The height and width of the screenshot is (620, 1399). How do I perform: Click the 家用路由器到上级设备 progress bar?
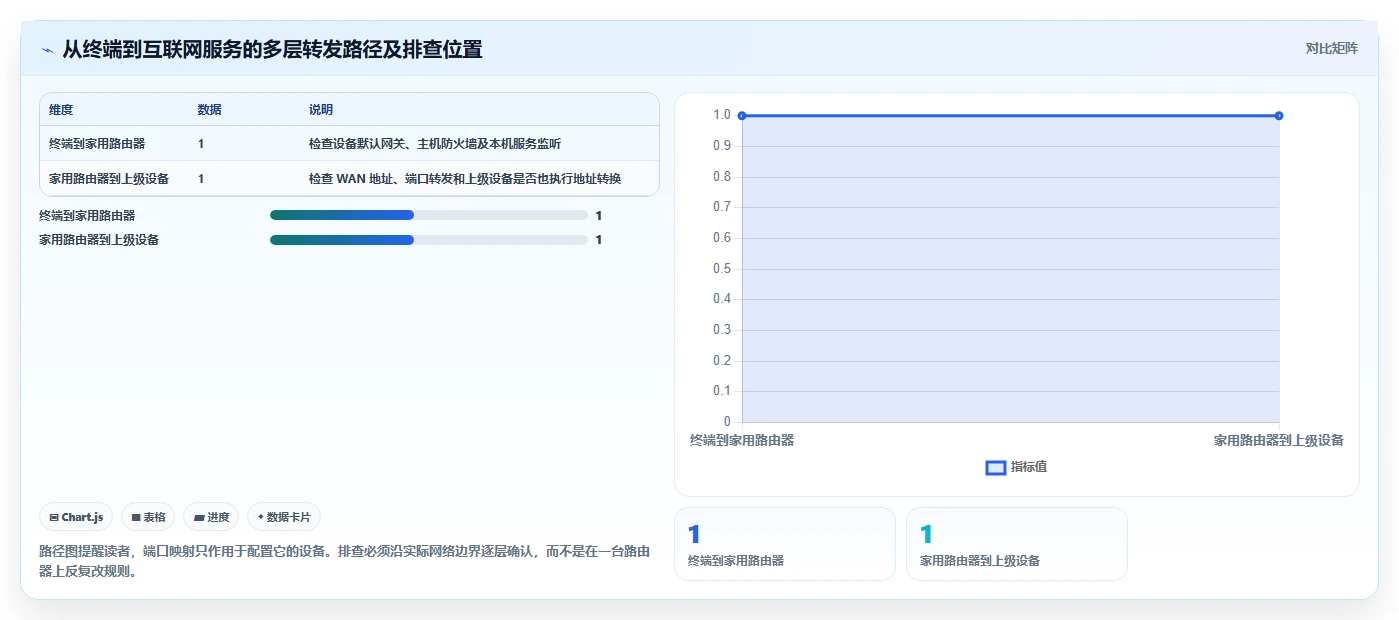[429, 240]
